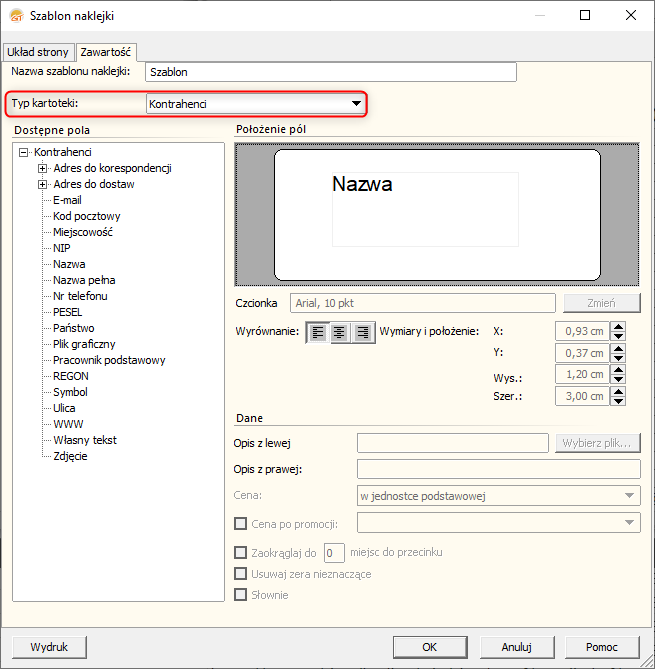Select right text alignment icon
This screenshot has width=655, height=669.
click(x=363, y=332)
